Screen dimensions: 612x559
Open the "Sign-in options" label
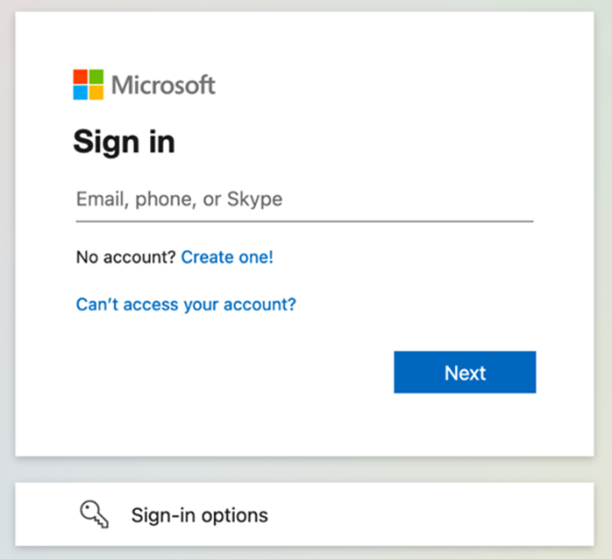pyautogui.click(x=200, y=516)
